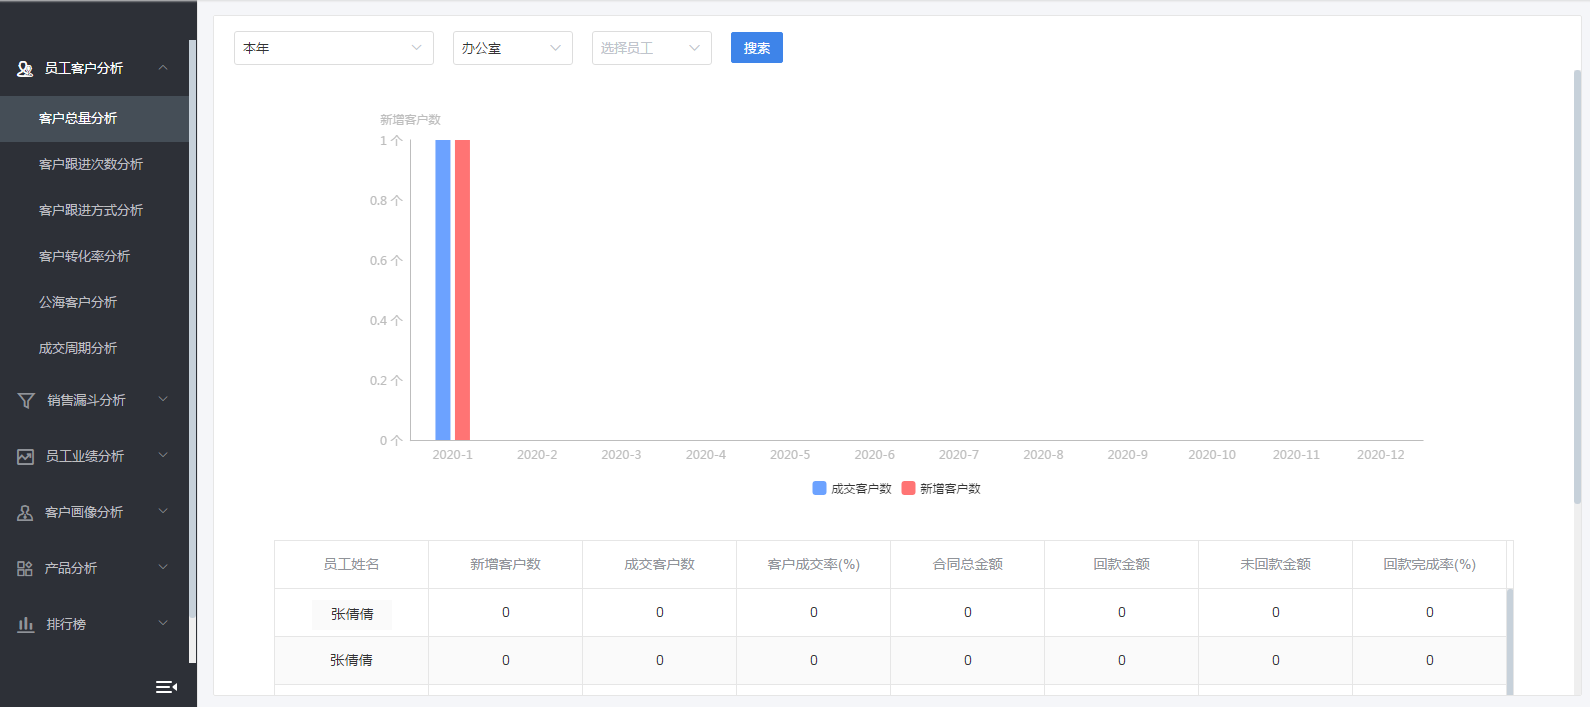Viewport: 1590px width, 707px height.
Task: Expand the 销售漏斗分析 menu chevron
Action: [163, 400]
